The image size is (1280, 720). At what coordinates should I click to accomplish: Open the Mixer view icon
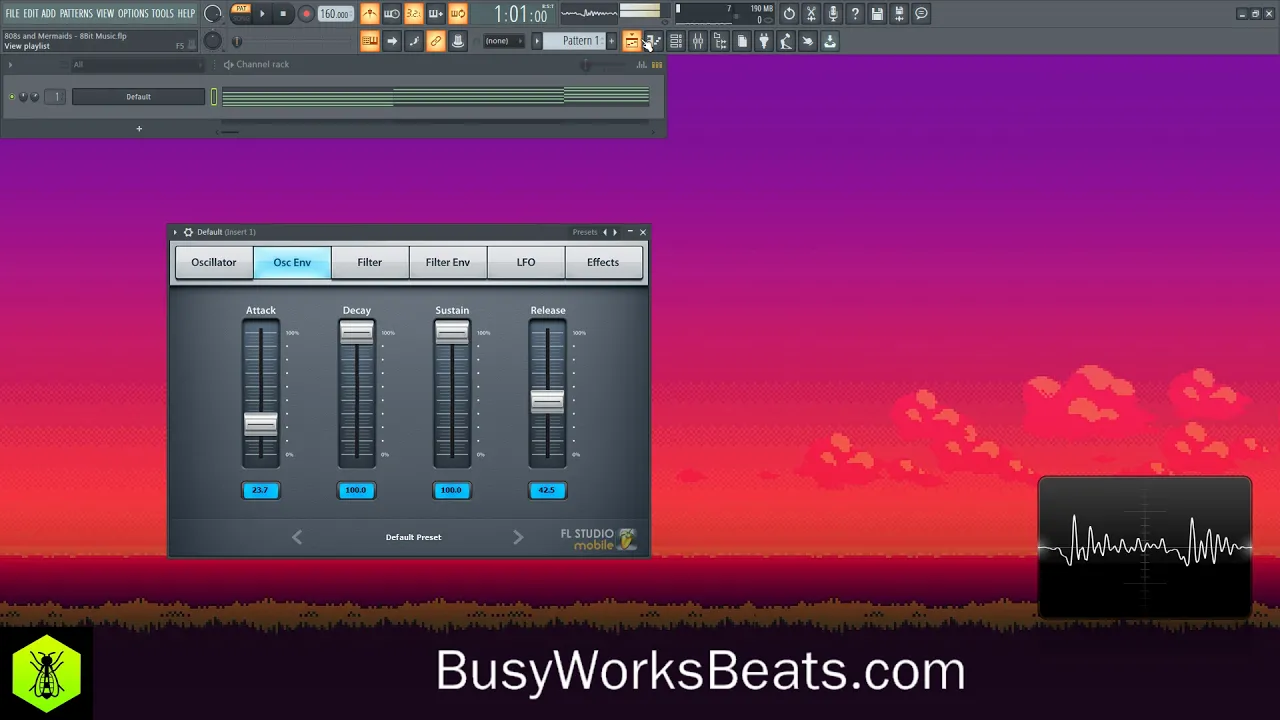click(x=698, y=41)
